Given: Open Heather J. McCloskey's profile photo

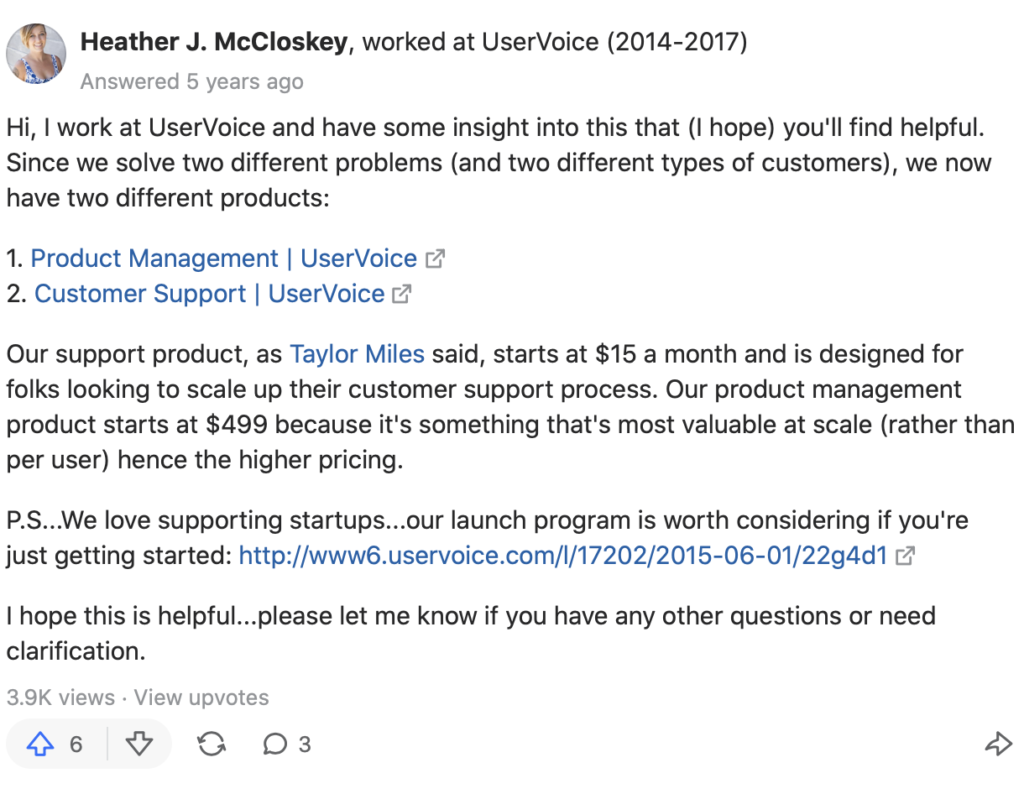Looking at the screenshot, I should (36, 54).
